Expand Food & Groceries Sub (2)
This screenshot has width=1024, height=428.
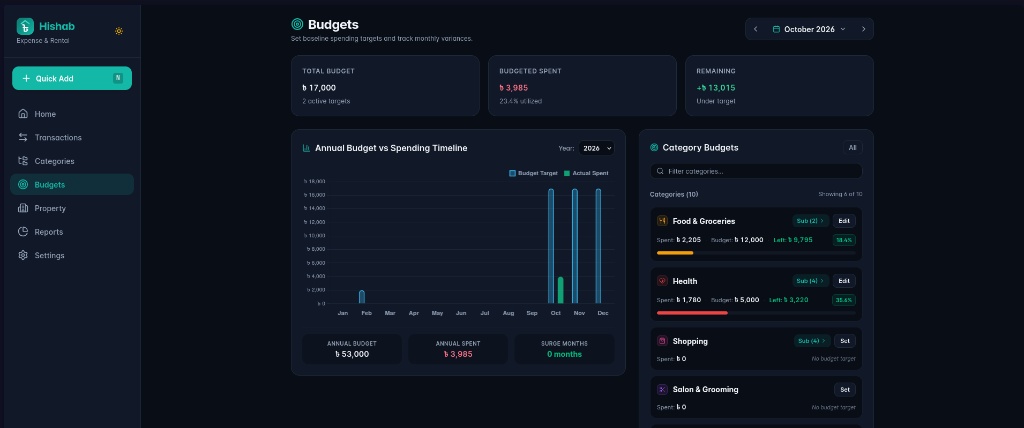pos(810,221)
